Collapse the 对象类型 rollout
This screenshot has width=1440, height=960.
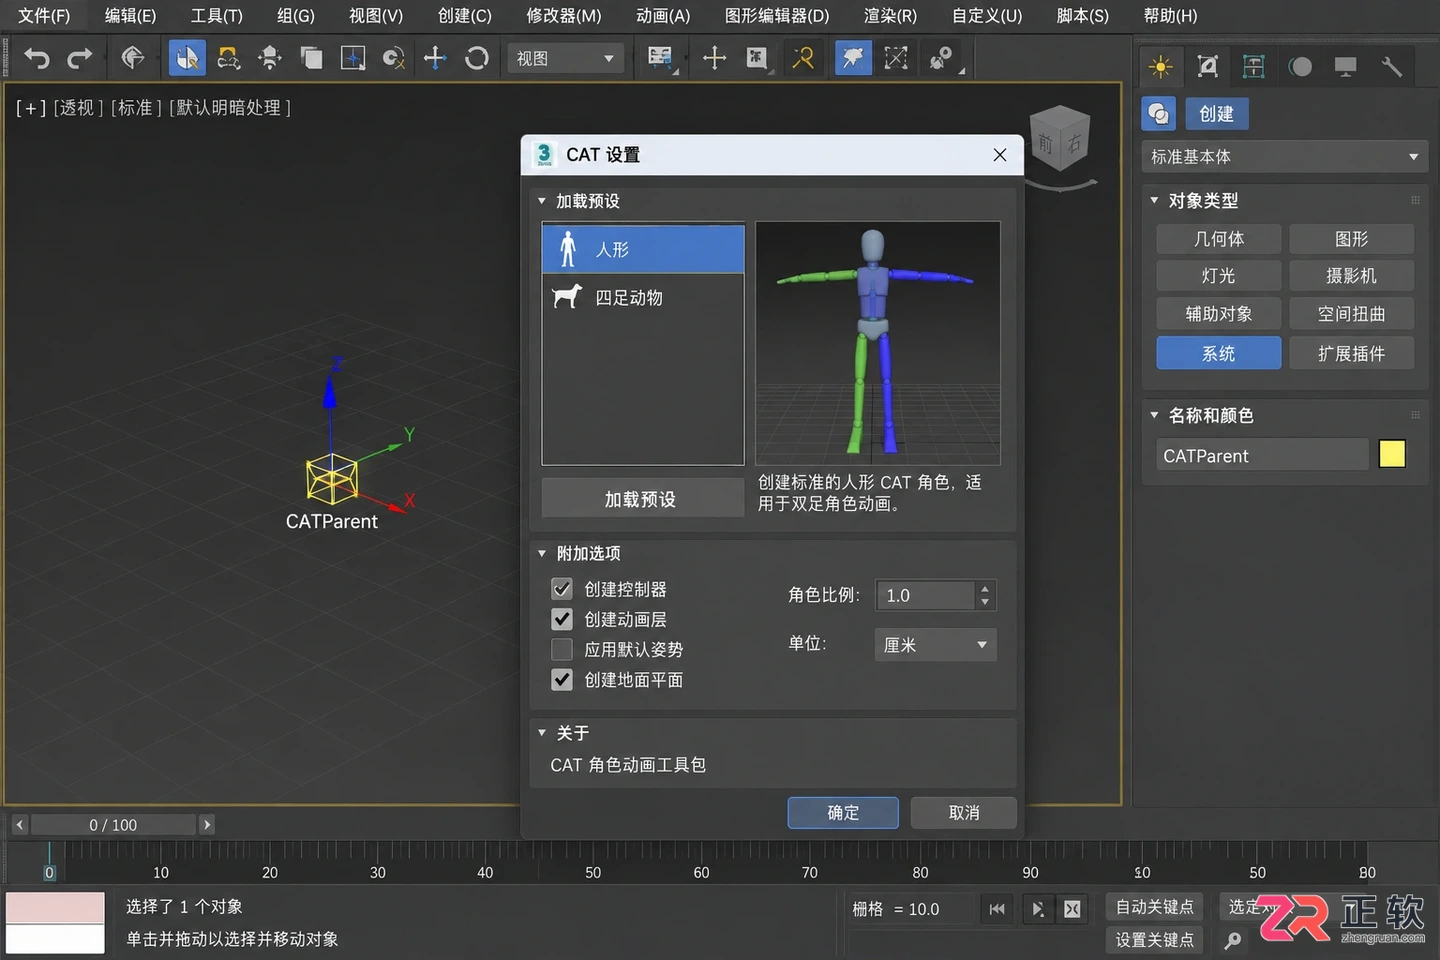click(1154, 200)
